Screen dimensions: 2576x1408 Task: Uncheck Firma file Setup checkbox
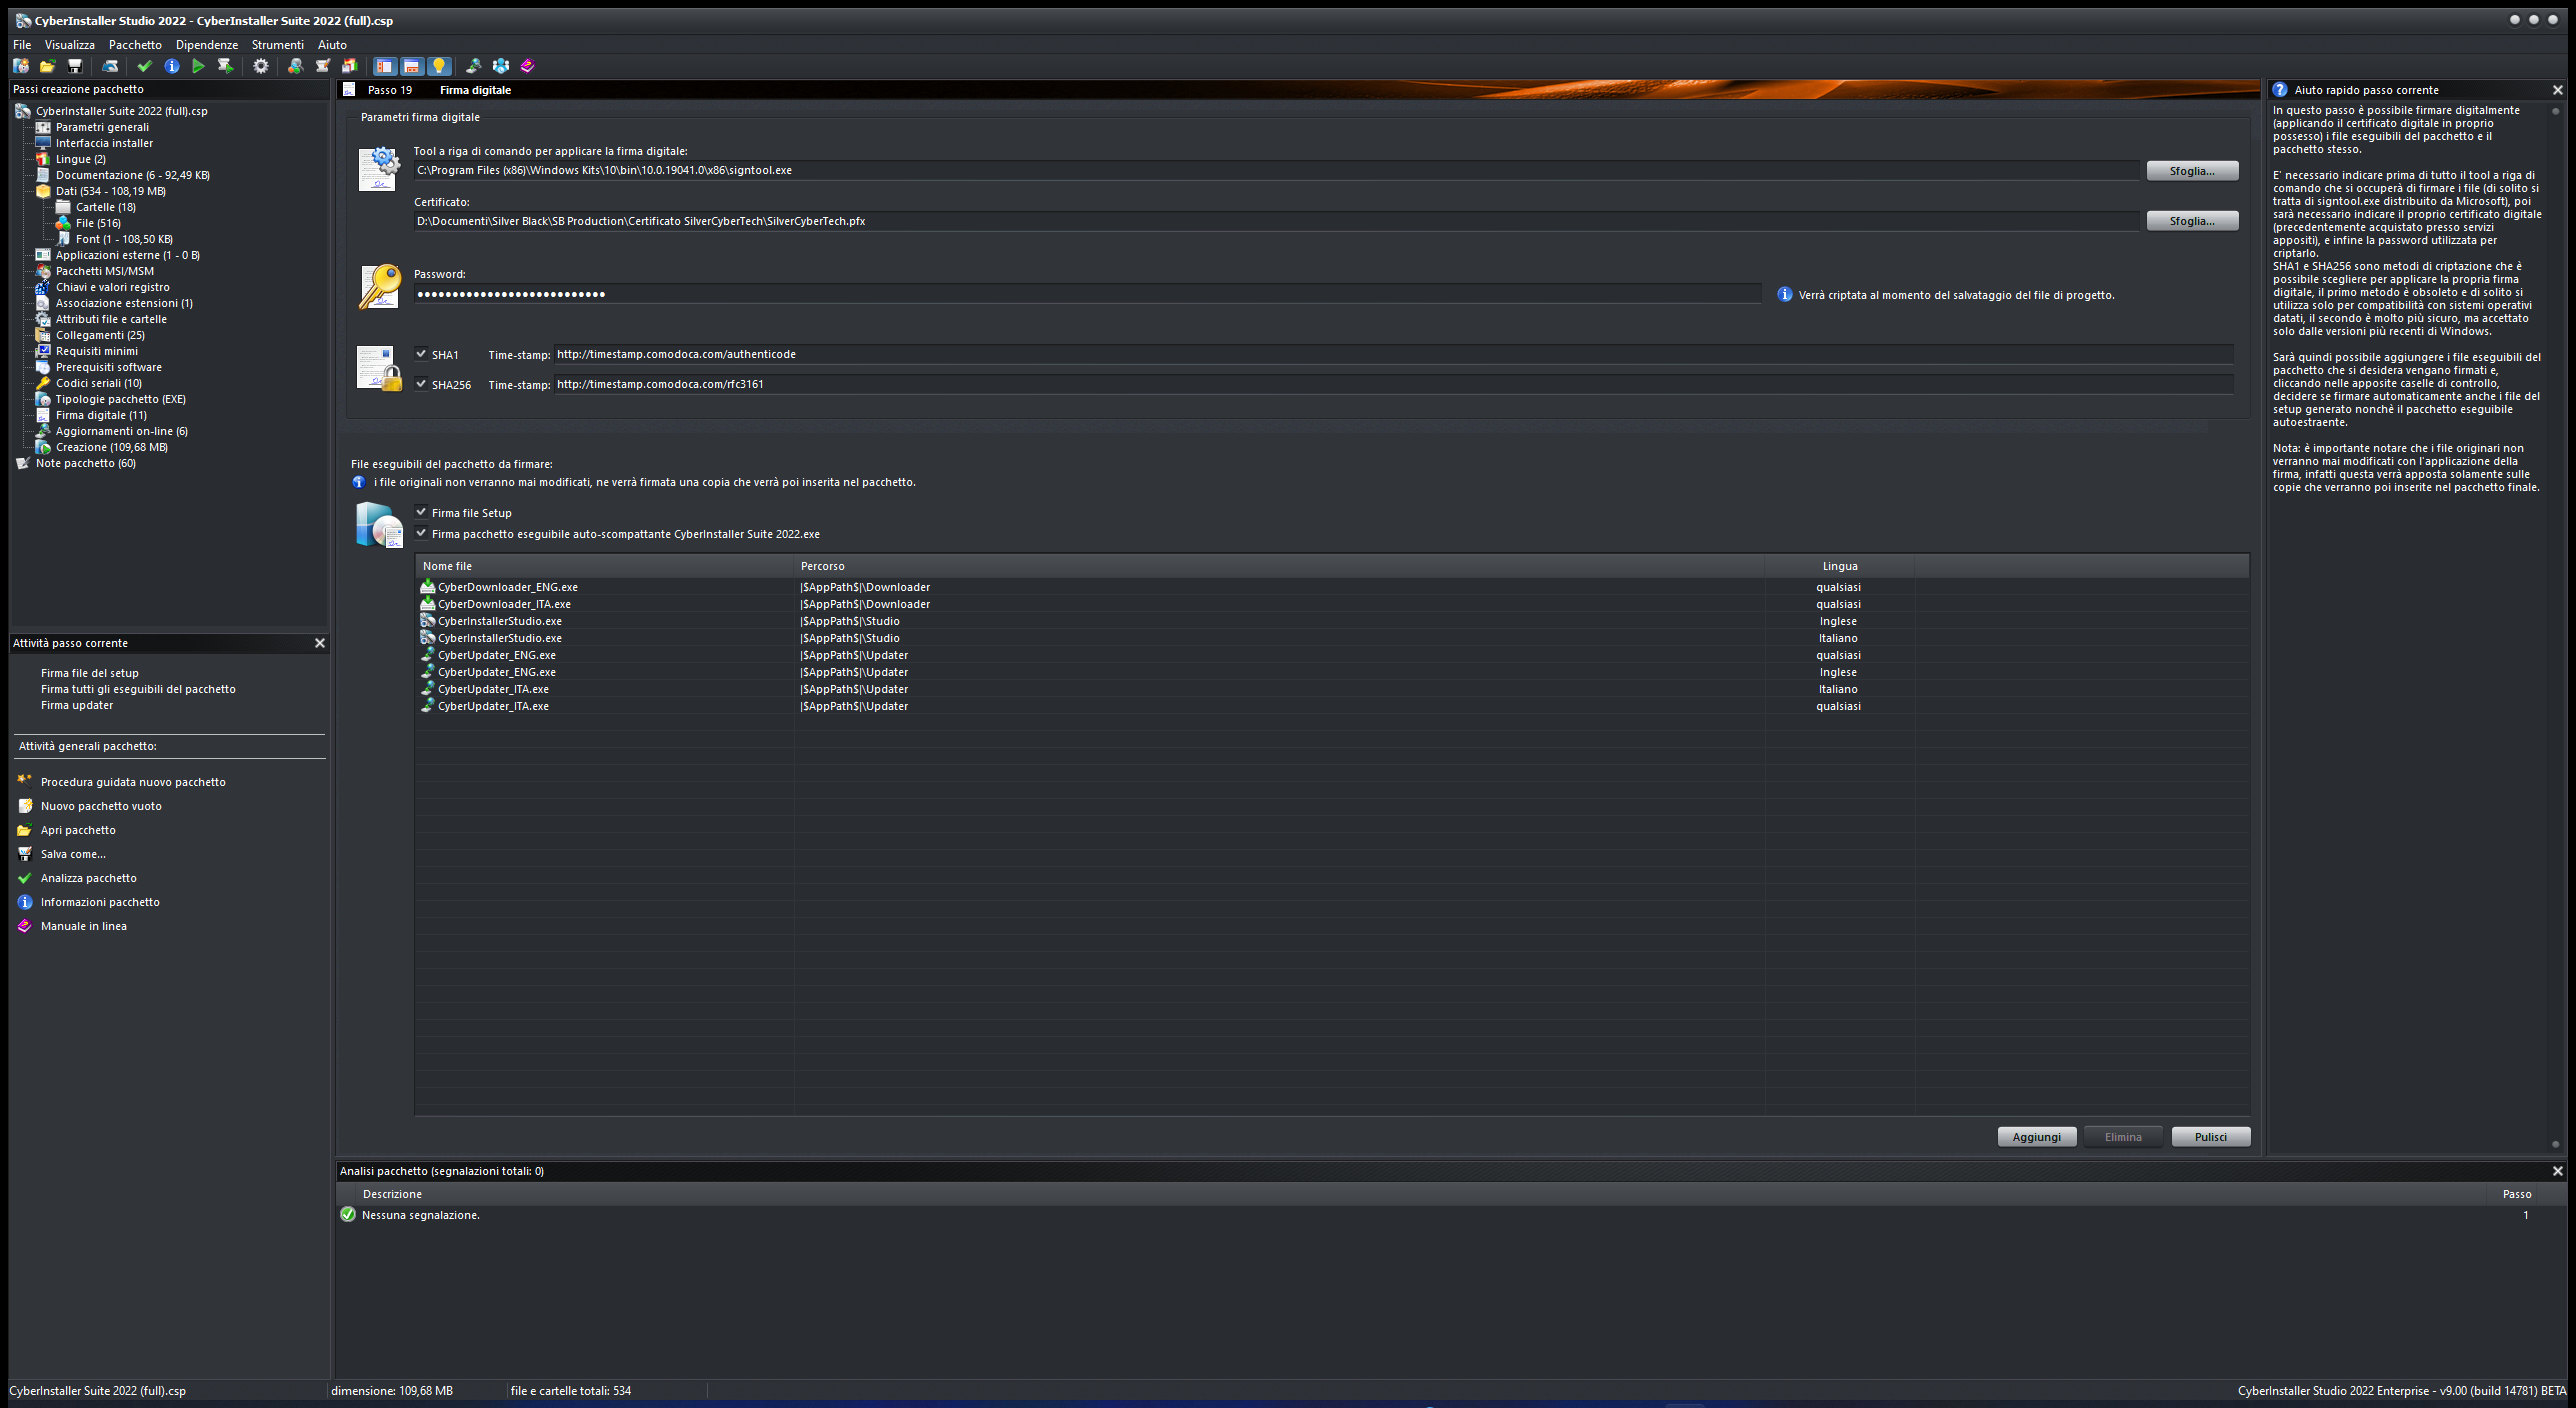point(421,512)
